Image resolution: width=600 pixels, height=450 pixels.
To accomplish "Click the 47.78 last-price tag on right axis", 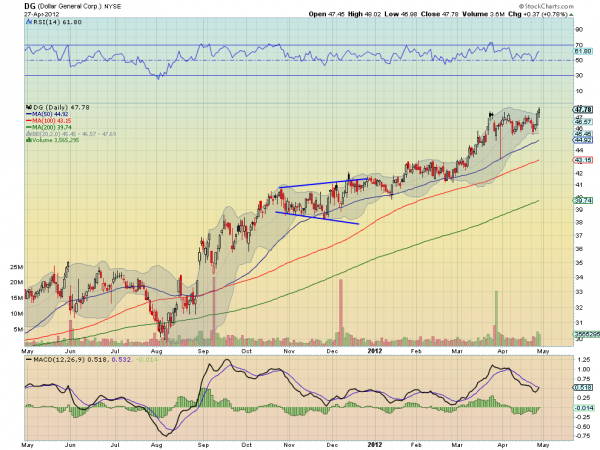I will click(583, 110).
